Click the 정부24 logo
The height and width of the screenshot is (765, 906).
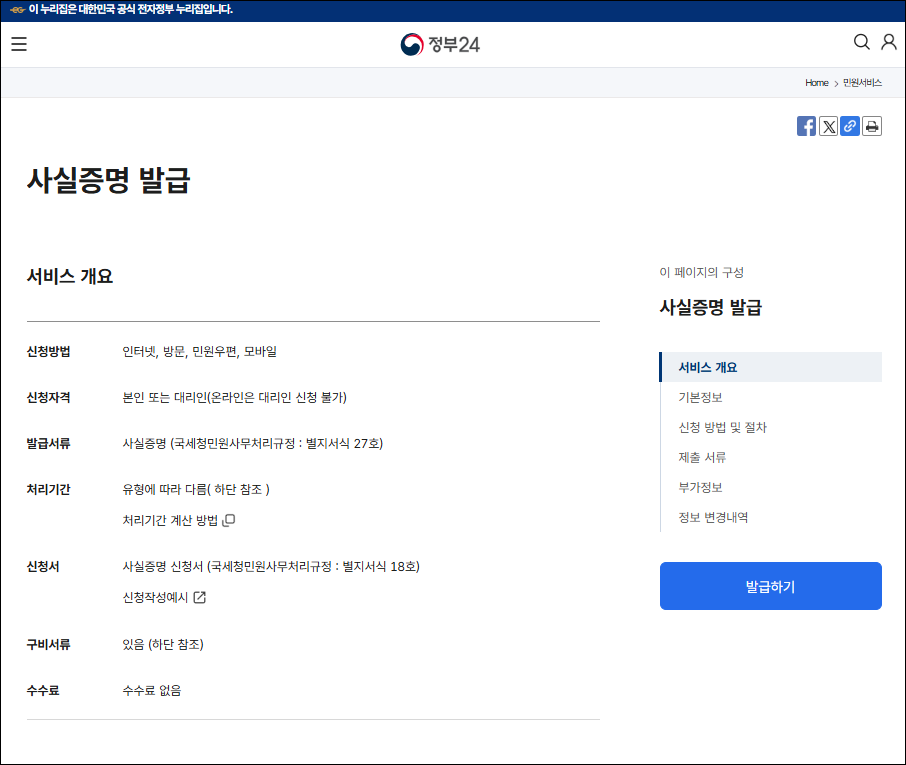[440, 44]
